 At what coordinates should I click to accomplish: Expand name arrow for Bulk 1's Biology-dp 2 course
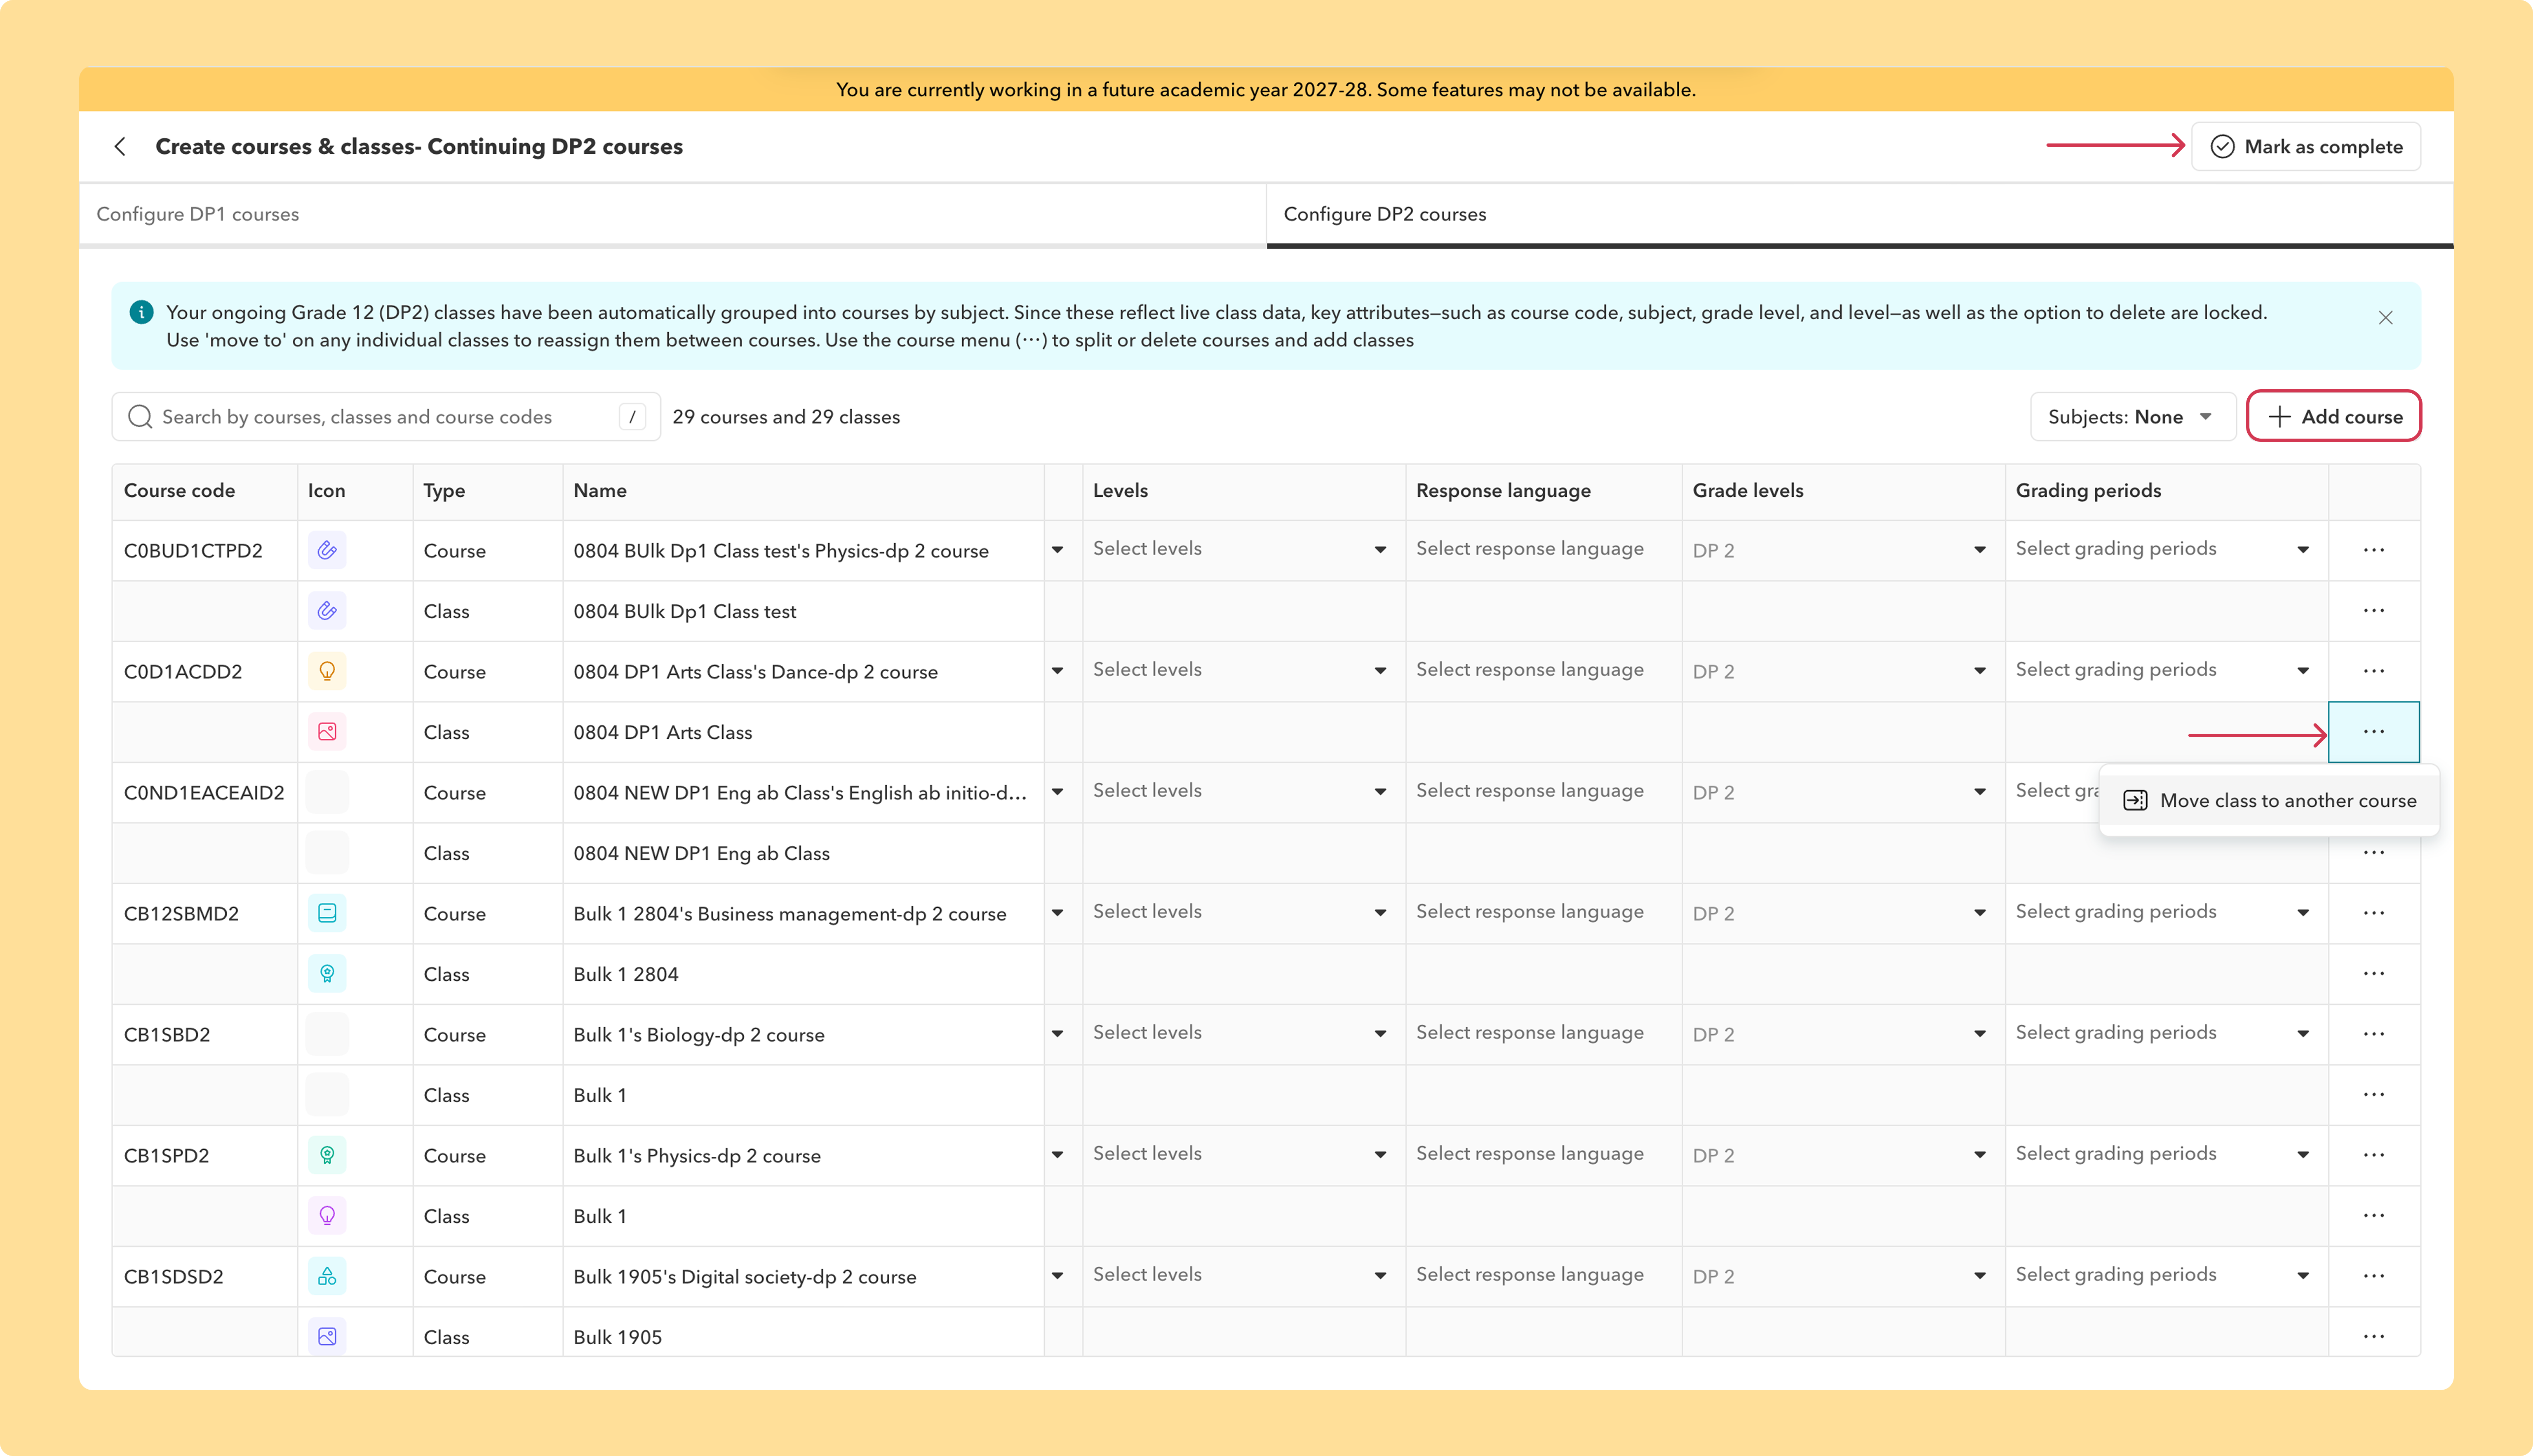point(1057,1034)
